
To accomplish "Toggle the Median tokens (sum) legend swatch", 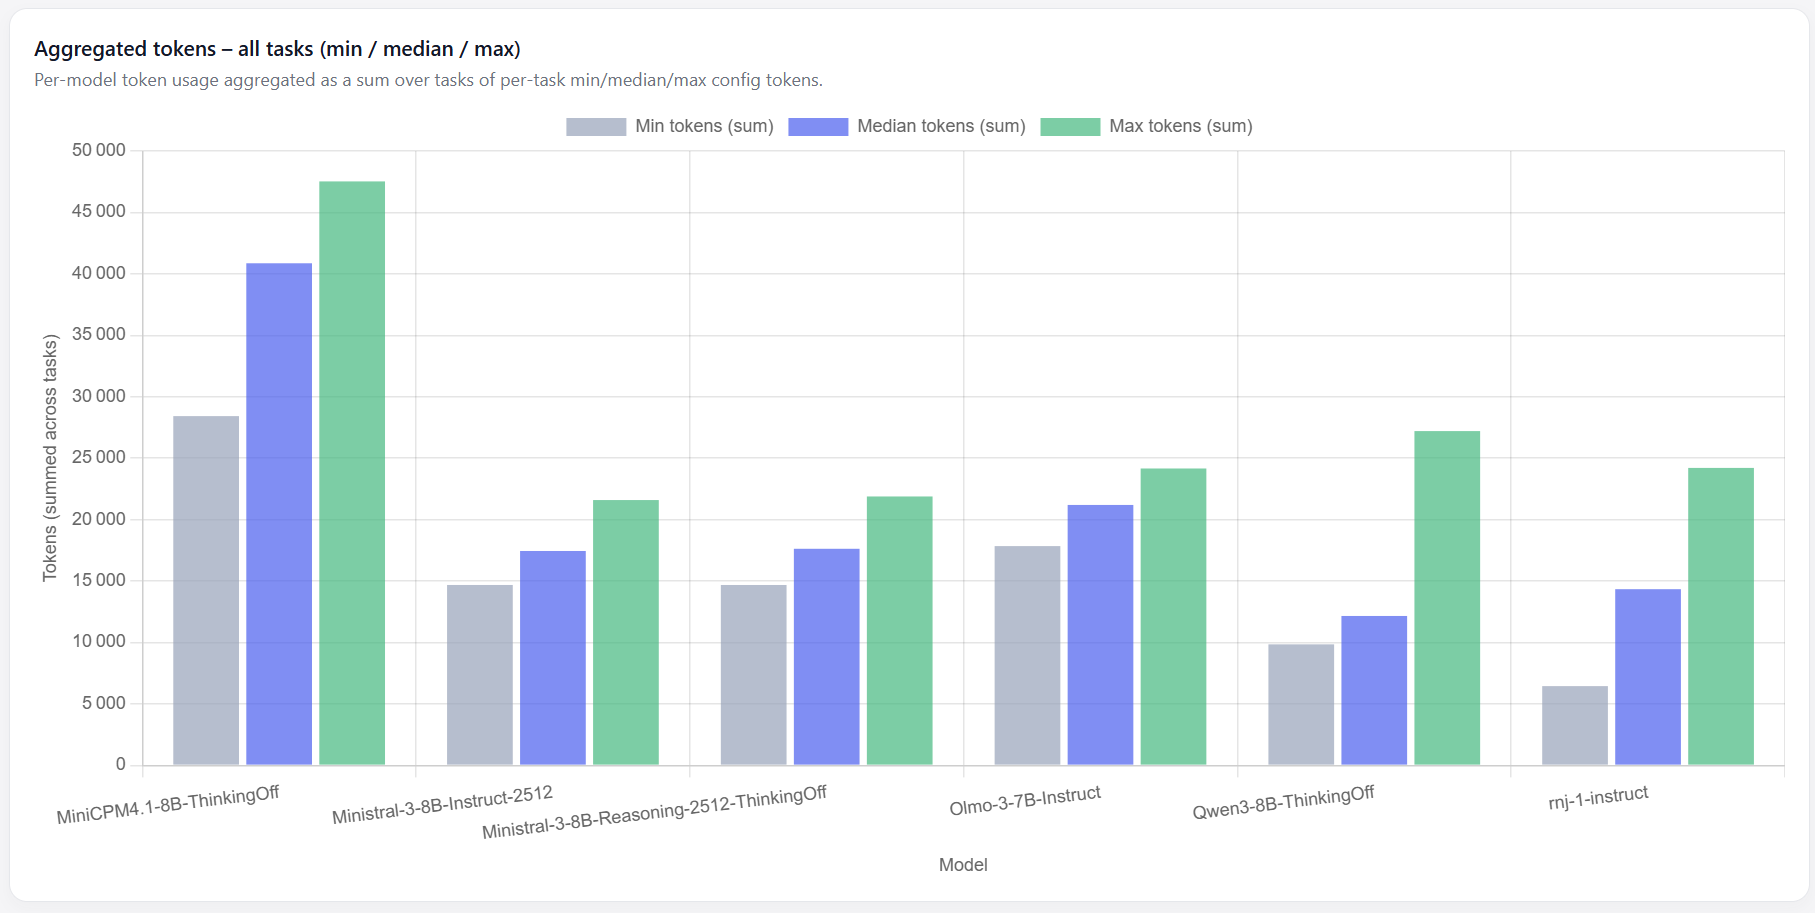I will 818,126.
